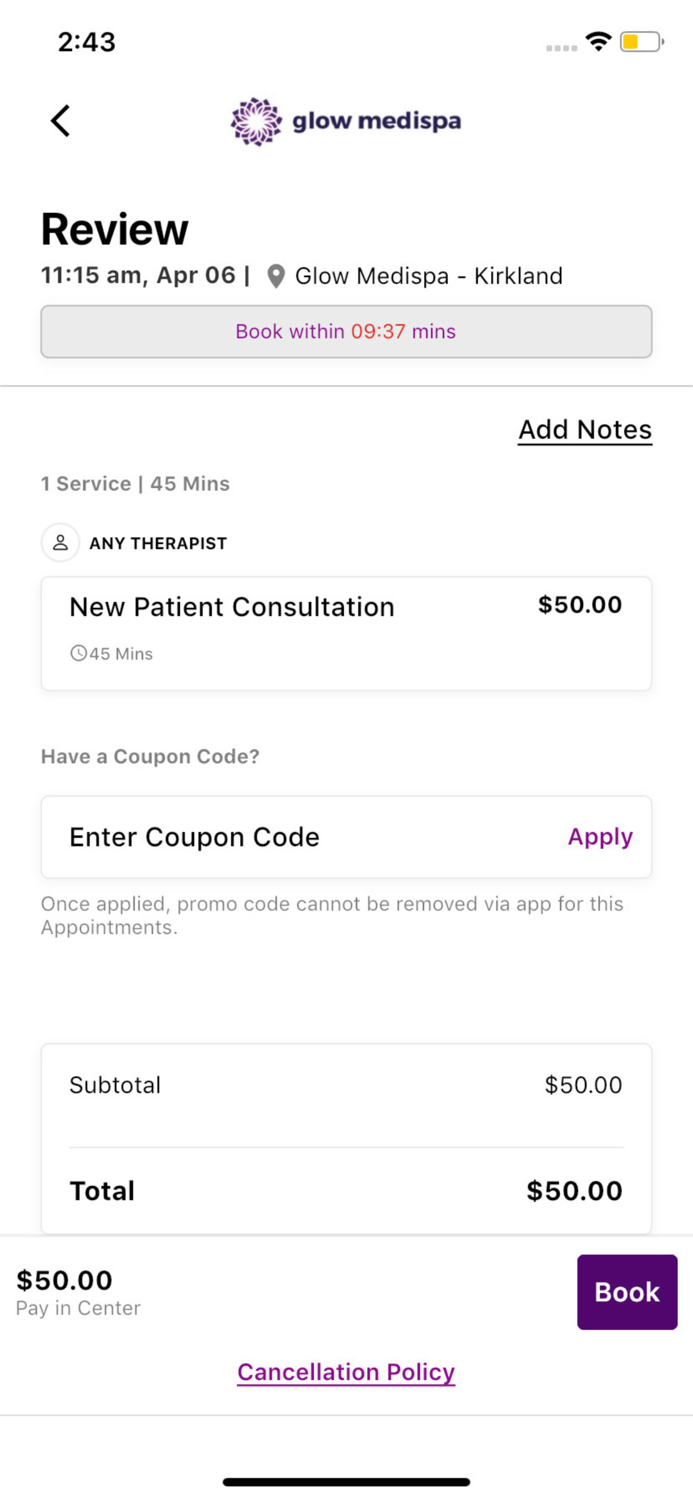The width and height of the screenshot is (693, 1500).
Task: Tap the clock icon beside 45 Mins
Action: 78,654
